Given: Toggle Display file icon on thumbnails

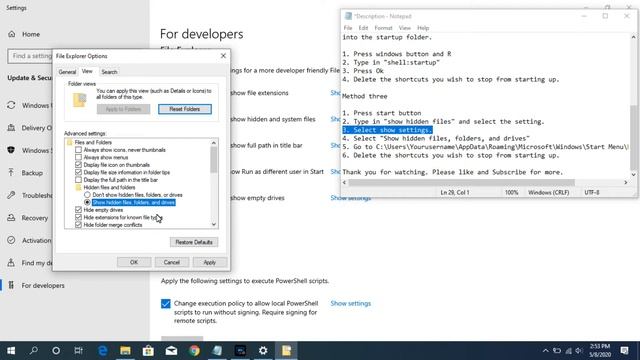Looking at the screenshot, I should coord(78,165).
